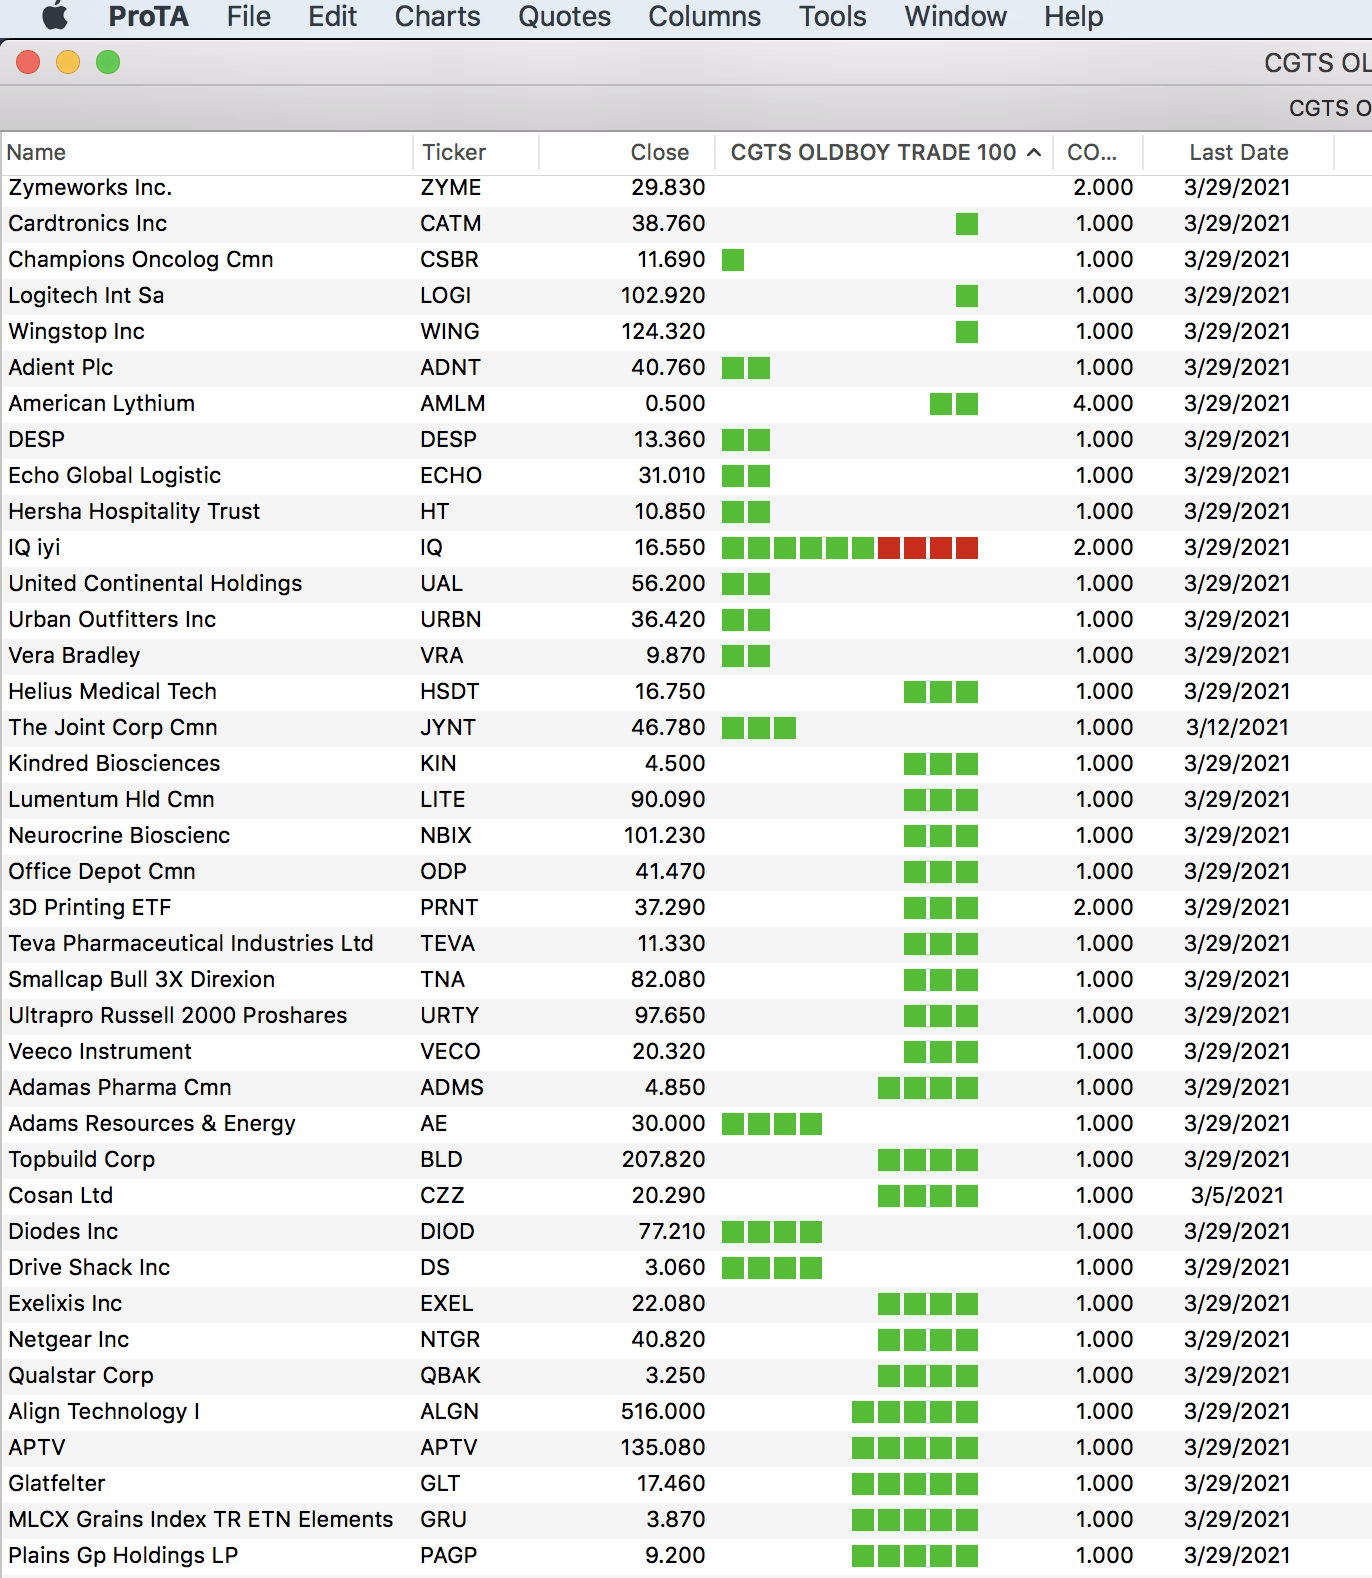Open the Help menu

pos(1073,16)
